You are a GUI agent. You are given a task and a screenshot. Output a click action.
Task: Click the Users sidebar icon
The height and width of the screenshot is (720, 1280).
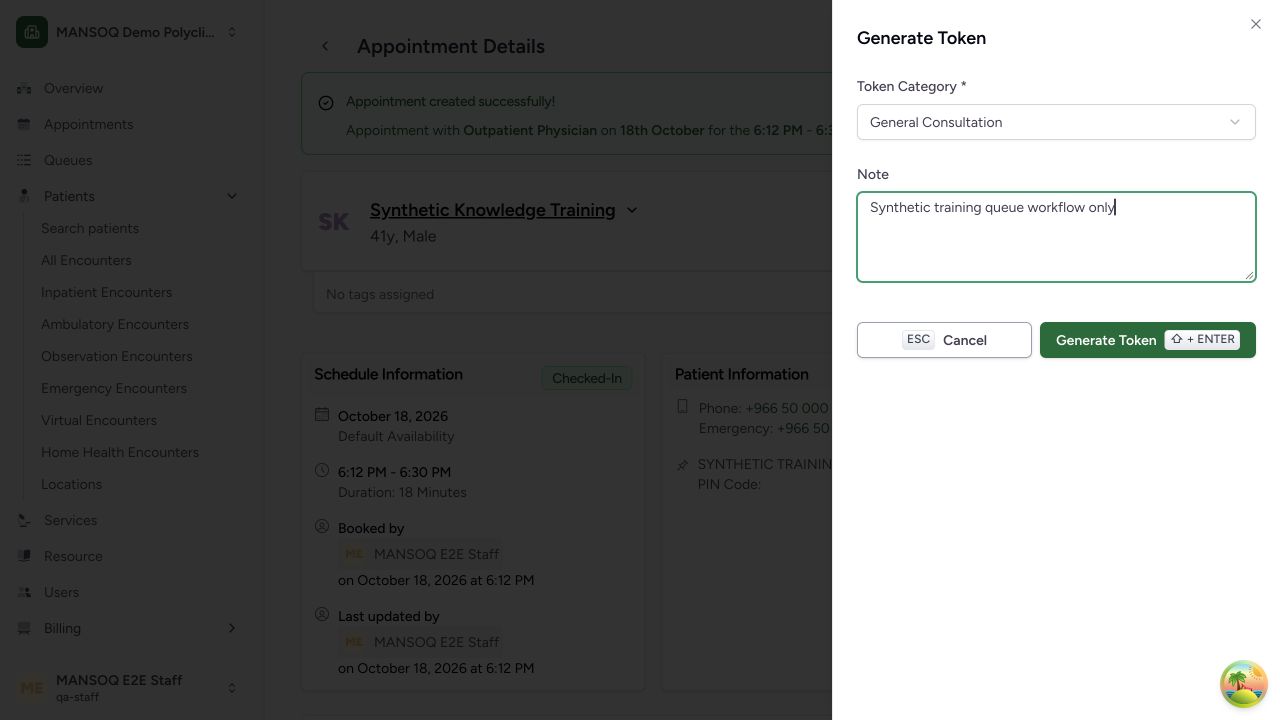point(24,592)
